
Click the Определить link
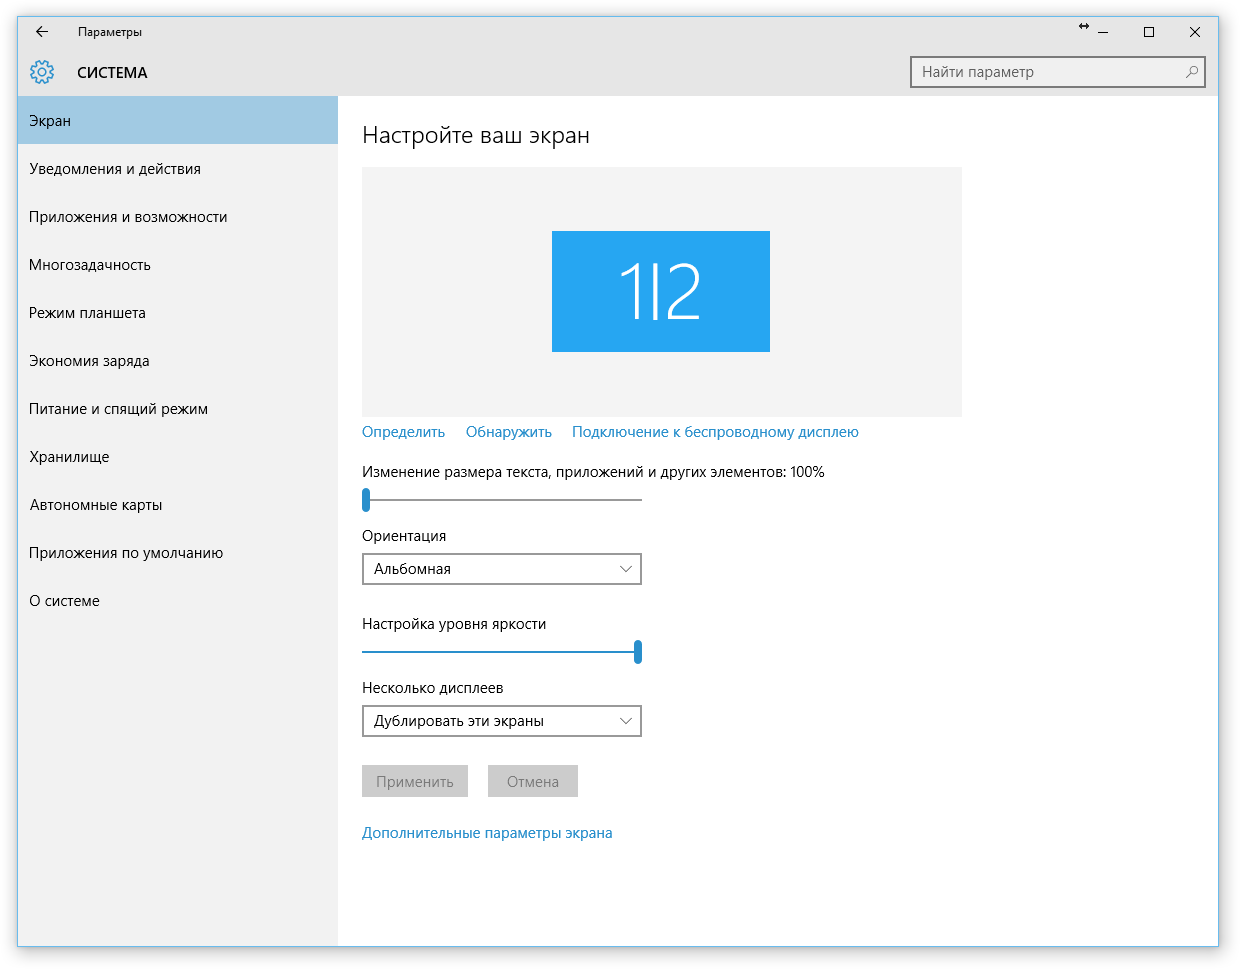click(x=403, y=432)
